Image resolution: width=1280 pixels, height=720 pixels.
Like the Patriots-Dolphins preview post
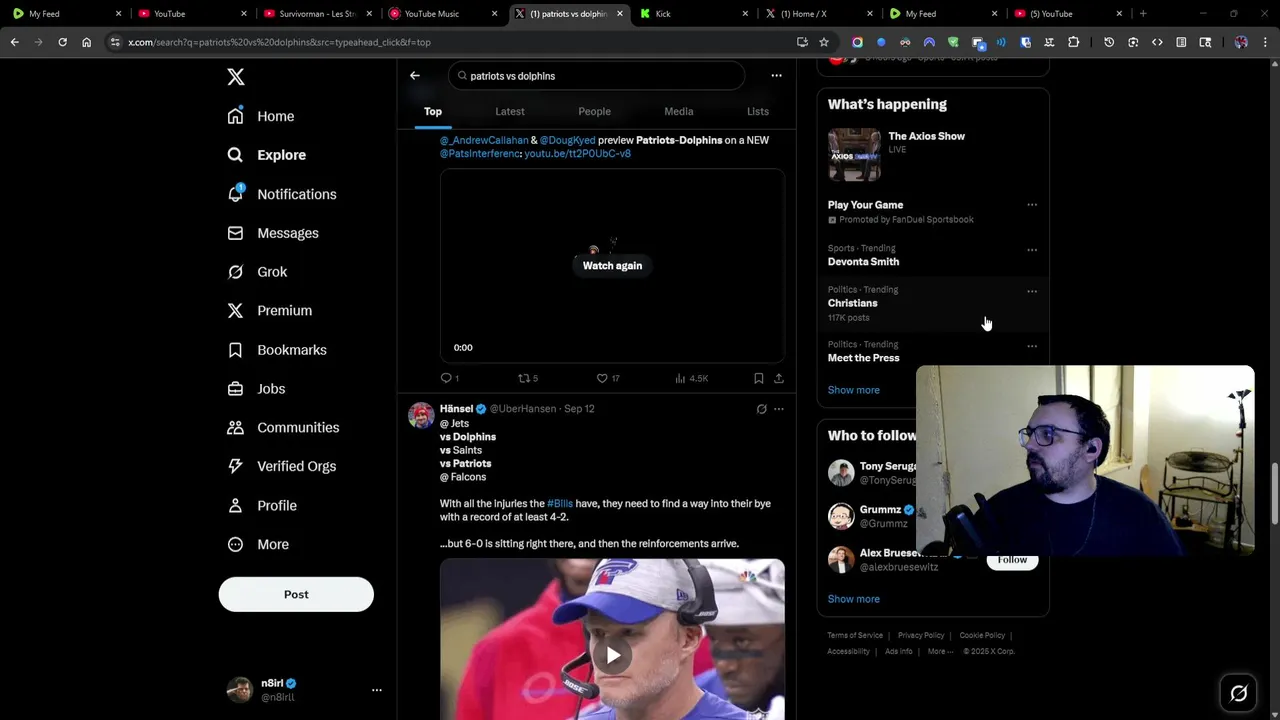pos(608,378)
